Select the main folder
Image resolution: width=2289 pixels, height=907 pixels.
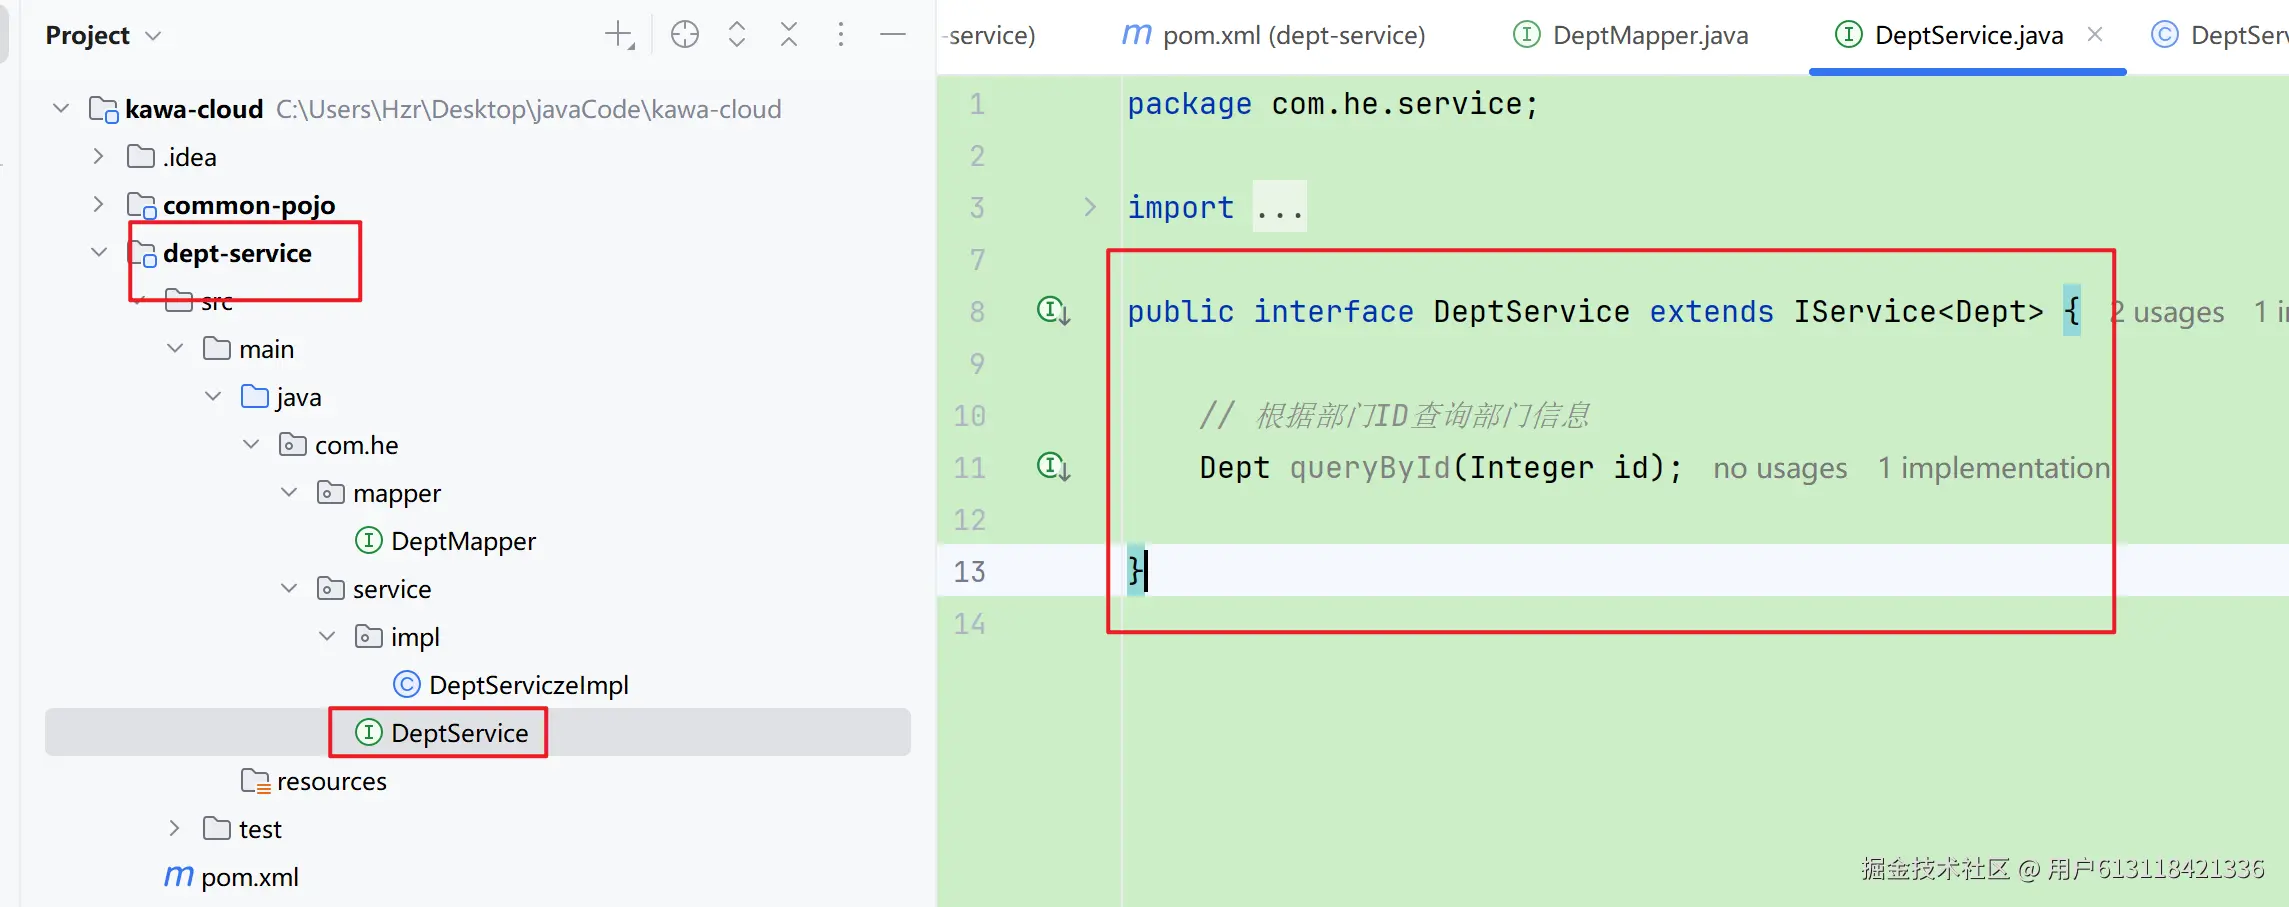(x=266, y=349)
